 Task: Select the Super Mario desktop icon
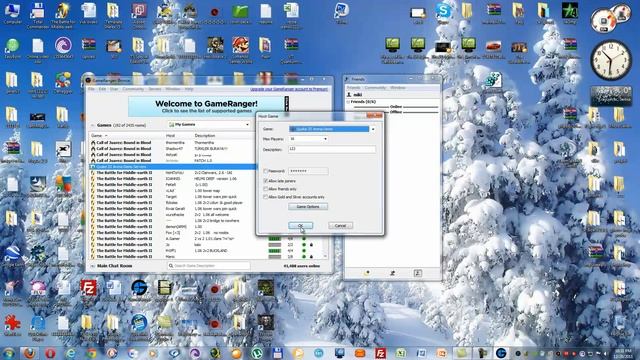click(x=240, y=50)
